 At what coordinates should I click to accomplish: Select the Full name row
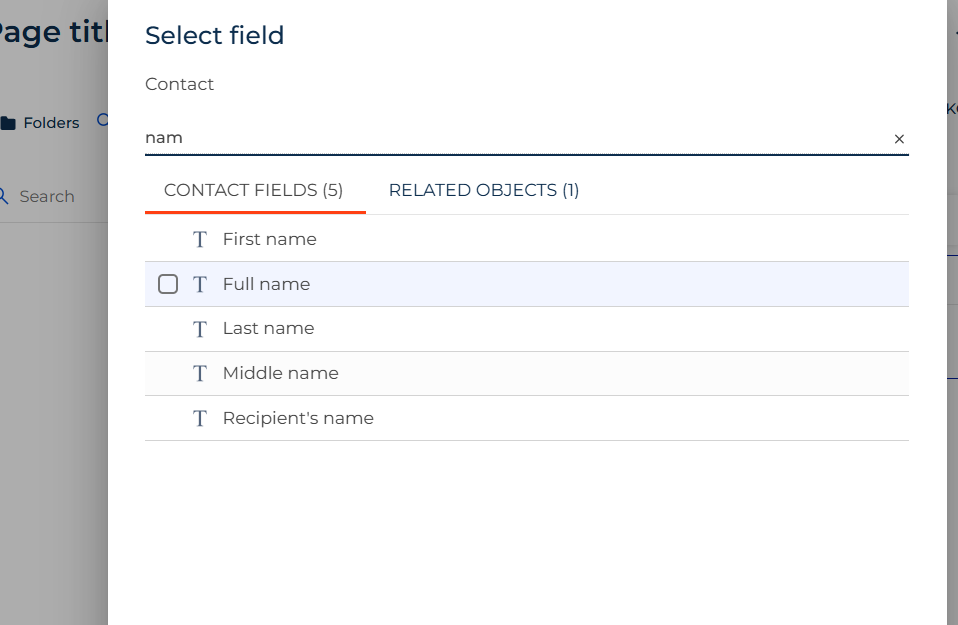pos(527,284)
